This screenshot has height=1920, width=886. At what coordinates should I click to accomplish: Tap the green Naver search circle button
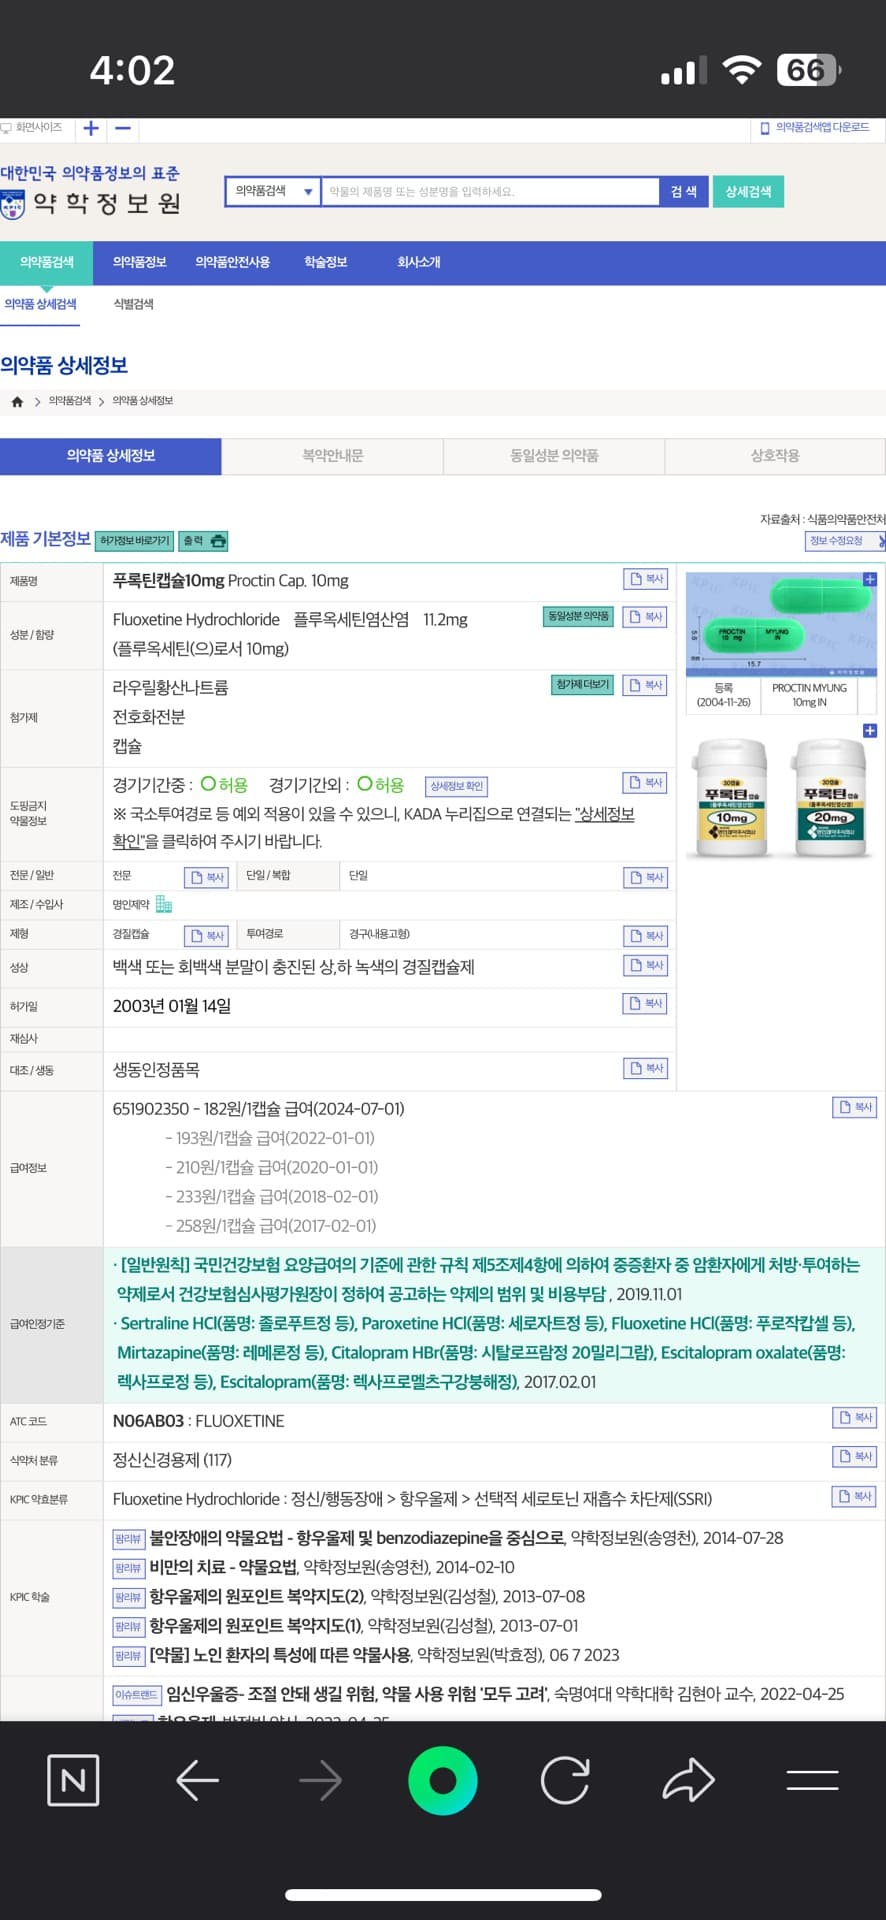click(x=442, y=1780)
